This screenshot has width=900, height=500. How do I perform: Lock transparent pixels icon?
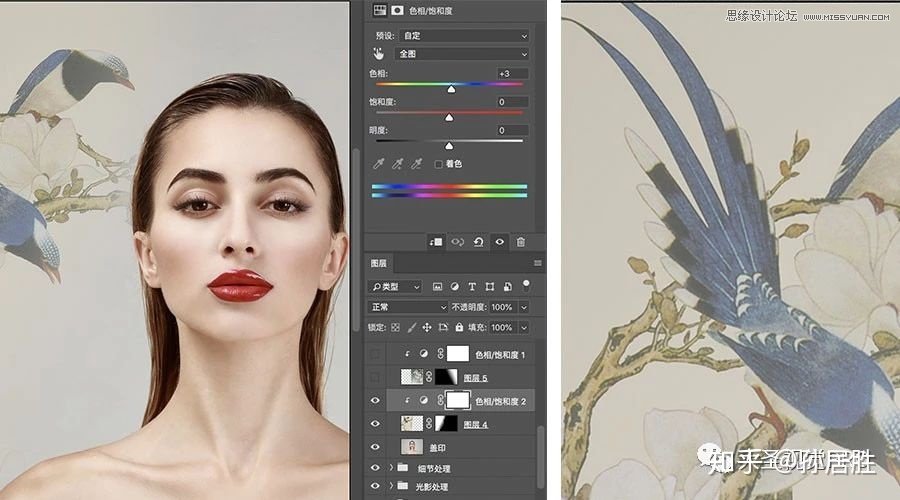pos(395,327)
